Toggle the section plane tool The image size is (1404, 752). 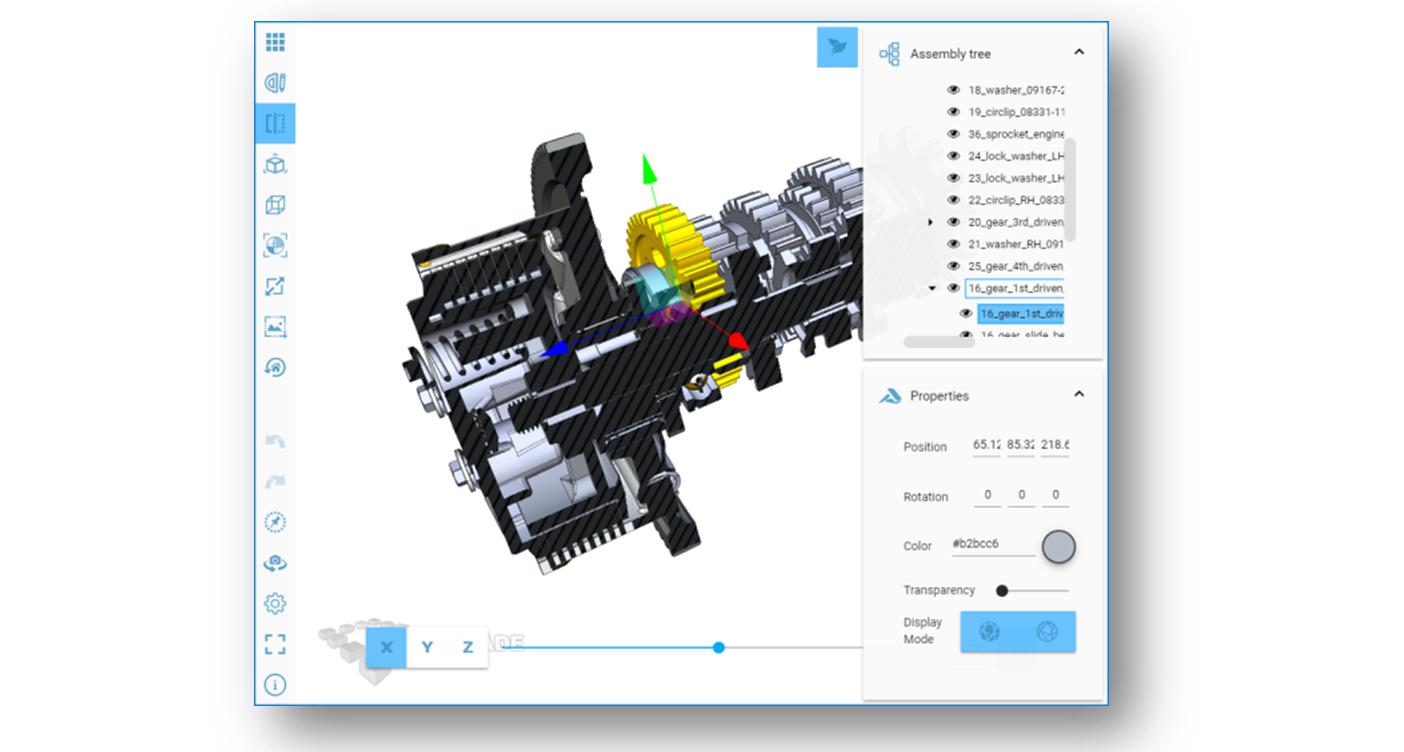275,124
